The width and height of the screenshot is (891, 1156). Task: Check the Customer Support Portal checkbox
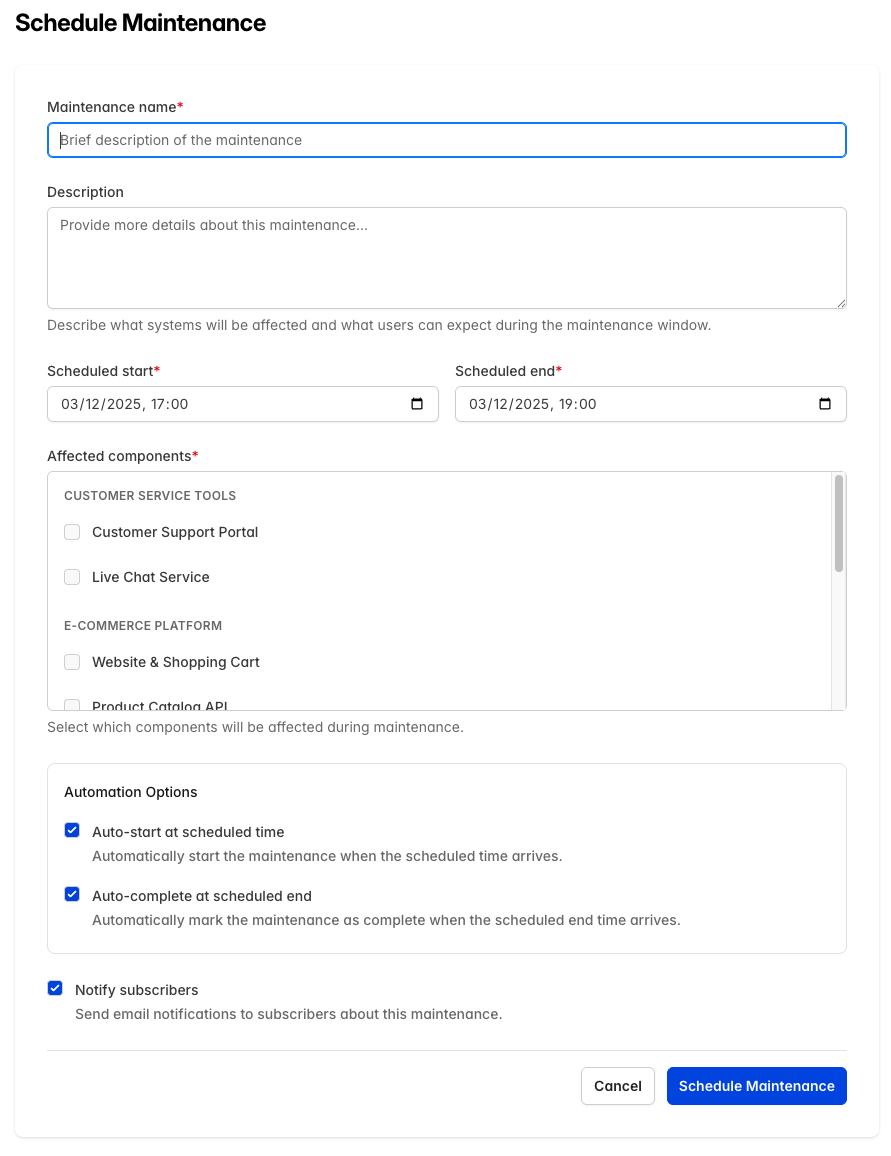(x=72, y=532)
